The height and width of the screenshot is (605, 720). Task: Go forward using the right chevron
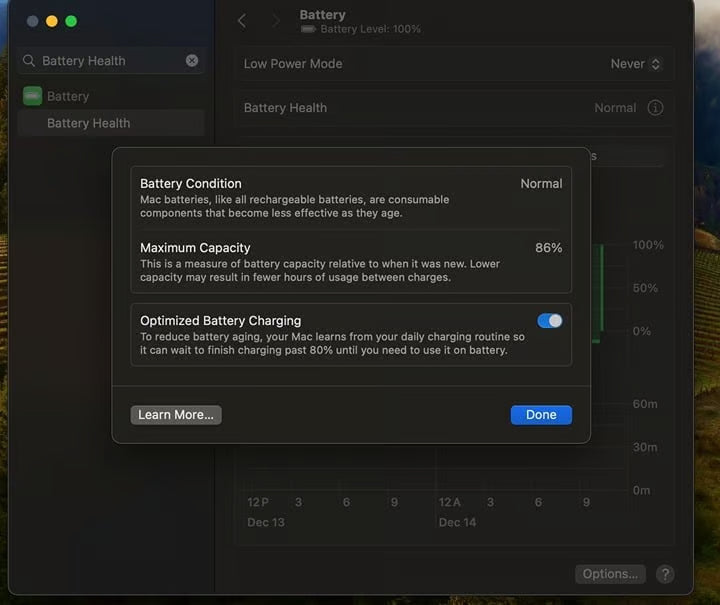pyautogui.click(x=276, y=21)
